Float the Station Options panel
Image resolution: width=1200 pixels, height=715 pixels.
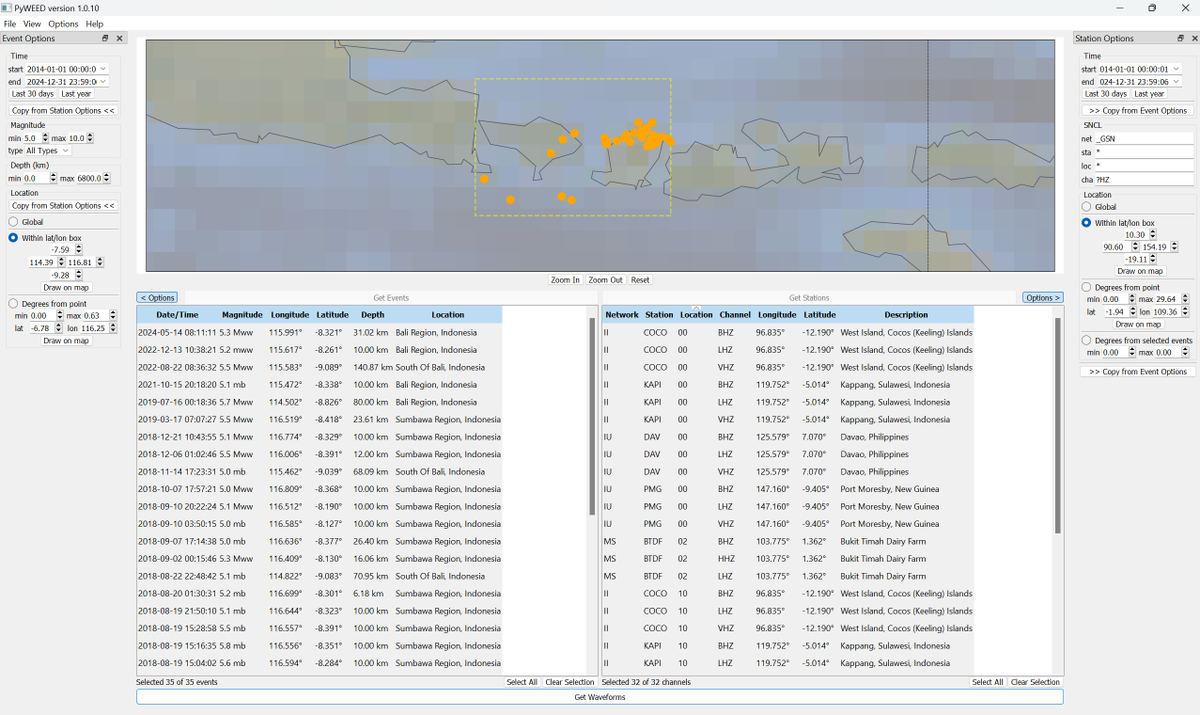click(x=1180, y=38)
